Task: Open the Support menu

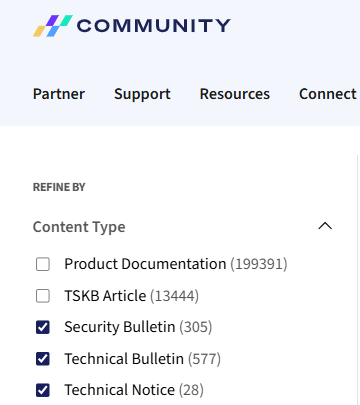Action: pos(142,94)
